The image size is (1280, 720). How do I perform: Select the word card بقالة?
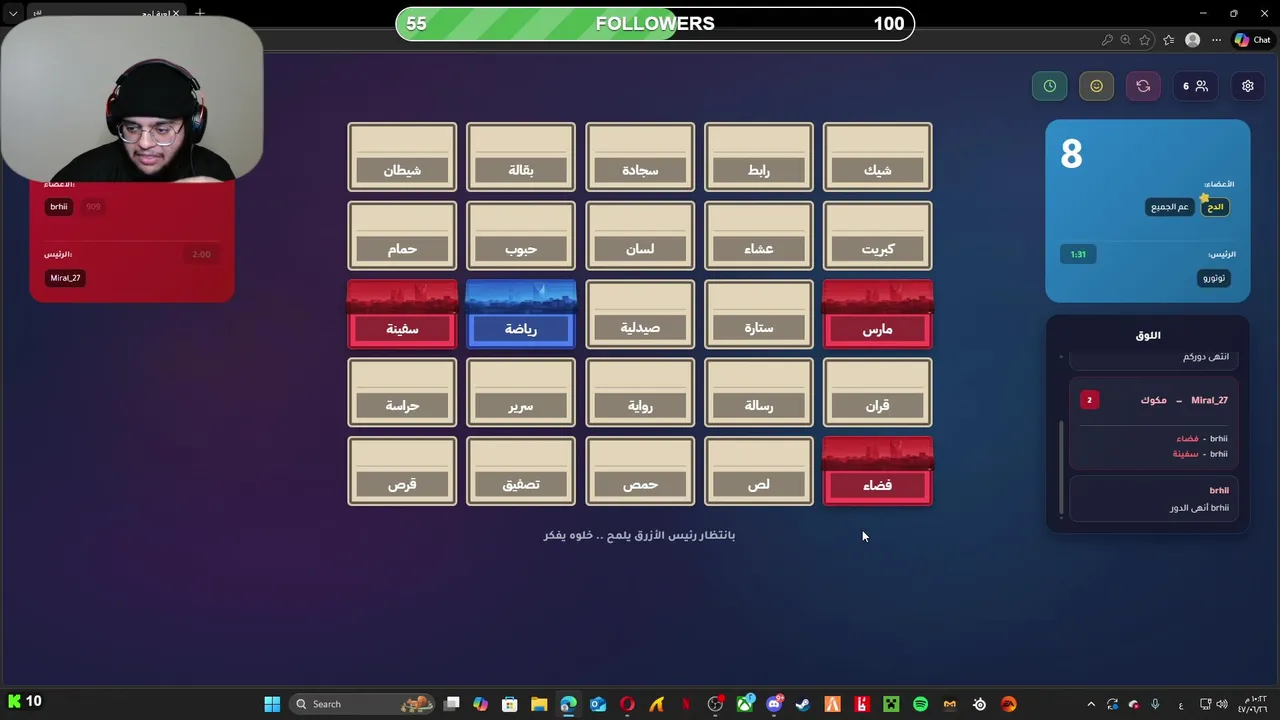(x=521, y=157)
